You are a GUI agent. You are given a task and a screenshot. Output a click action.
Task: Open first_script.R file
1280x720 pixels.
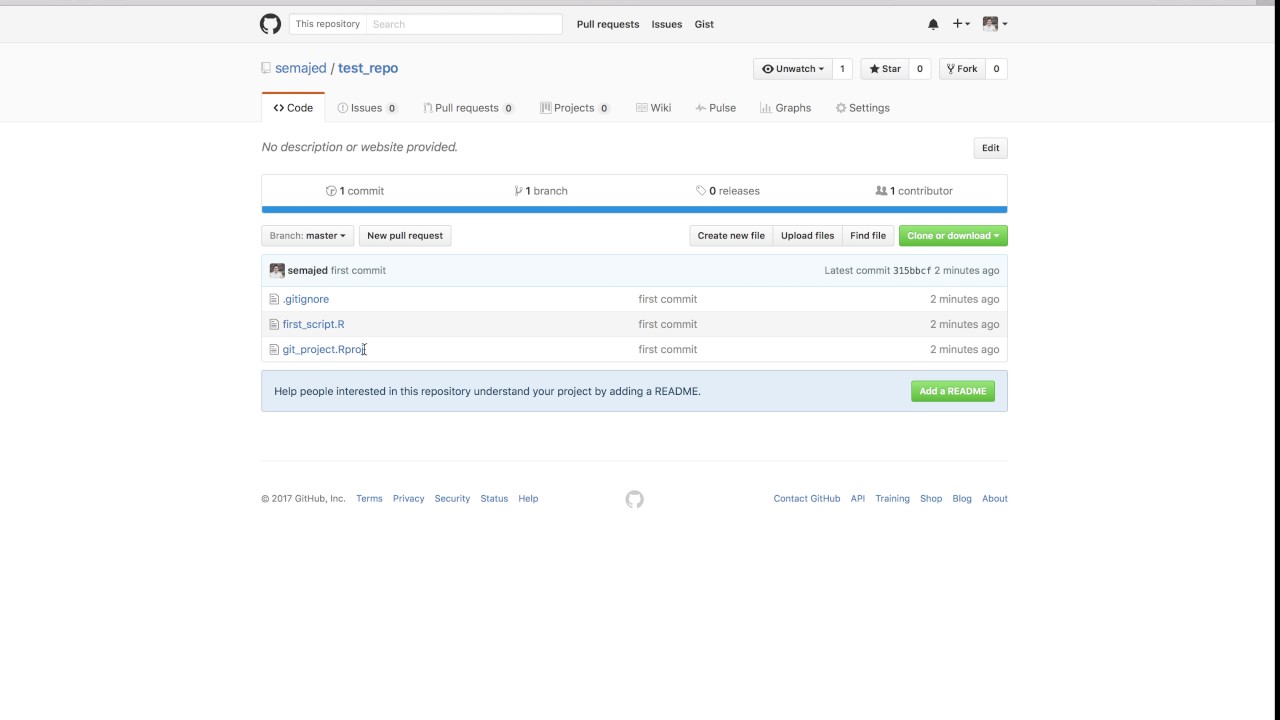pos(313,324)
